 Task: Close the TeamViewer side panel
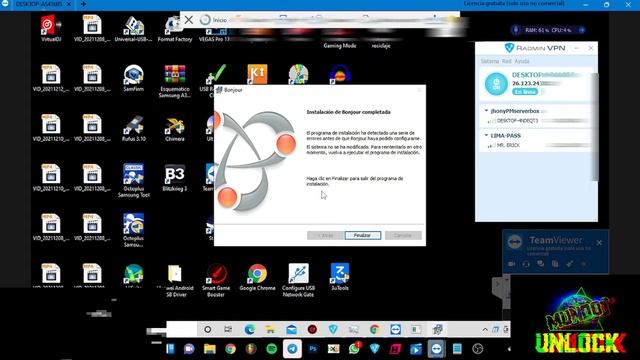[599, 242]
